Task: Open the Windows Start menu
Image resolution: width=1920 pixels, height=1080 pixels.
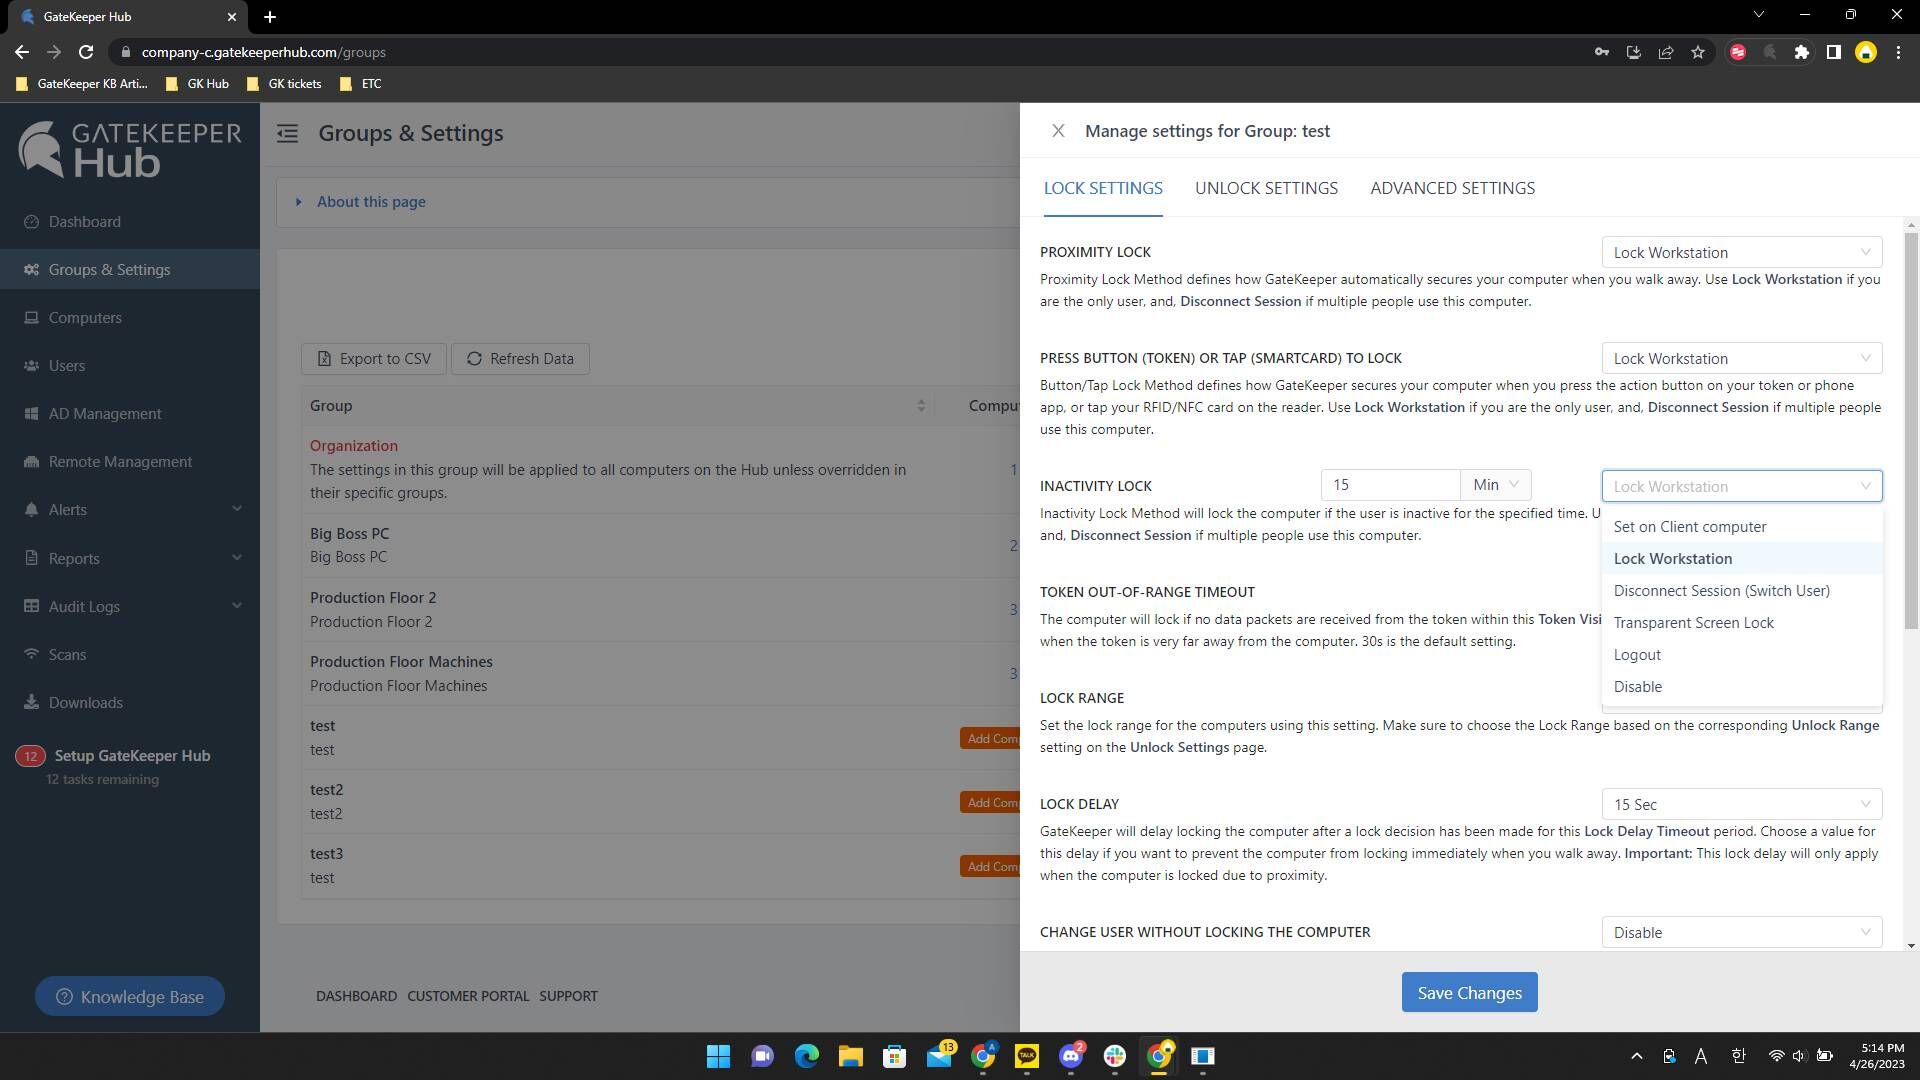Action: click(718, 1056)
